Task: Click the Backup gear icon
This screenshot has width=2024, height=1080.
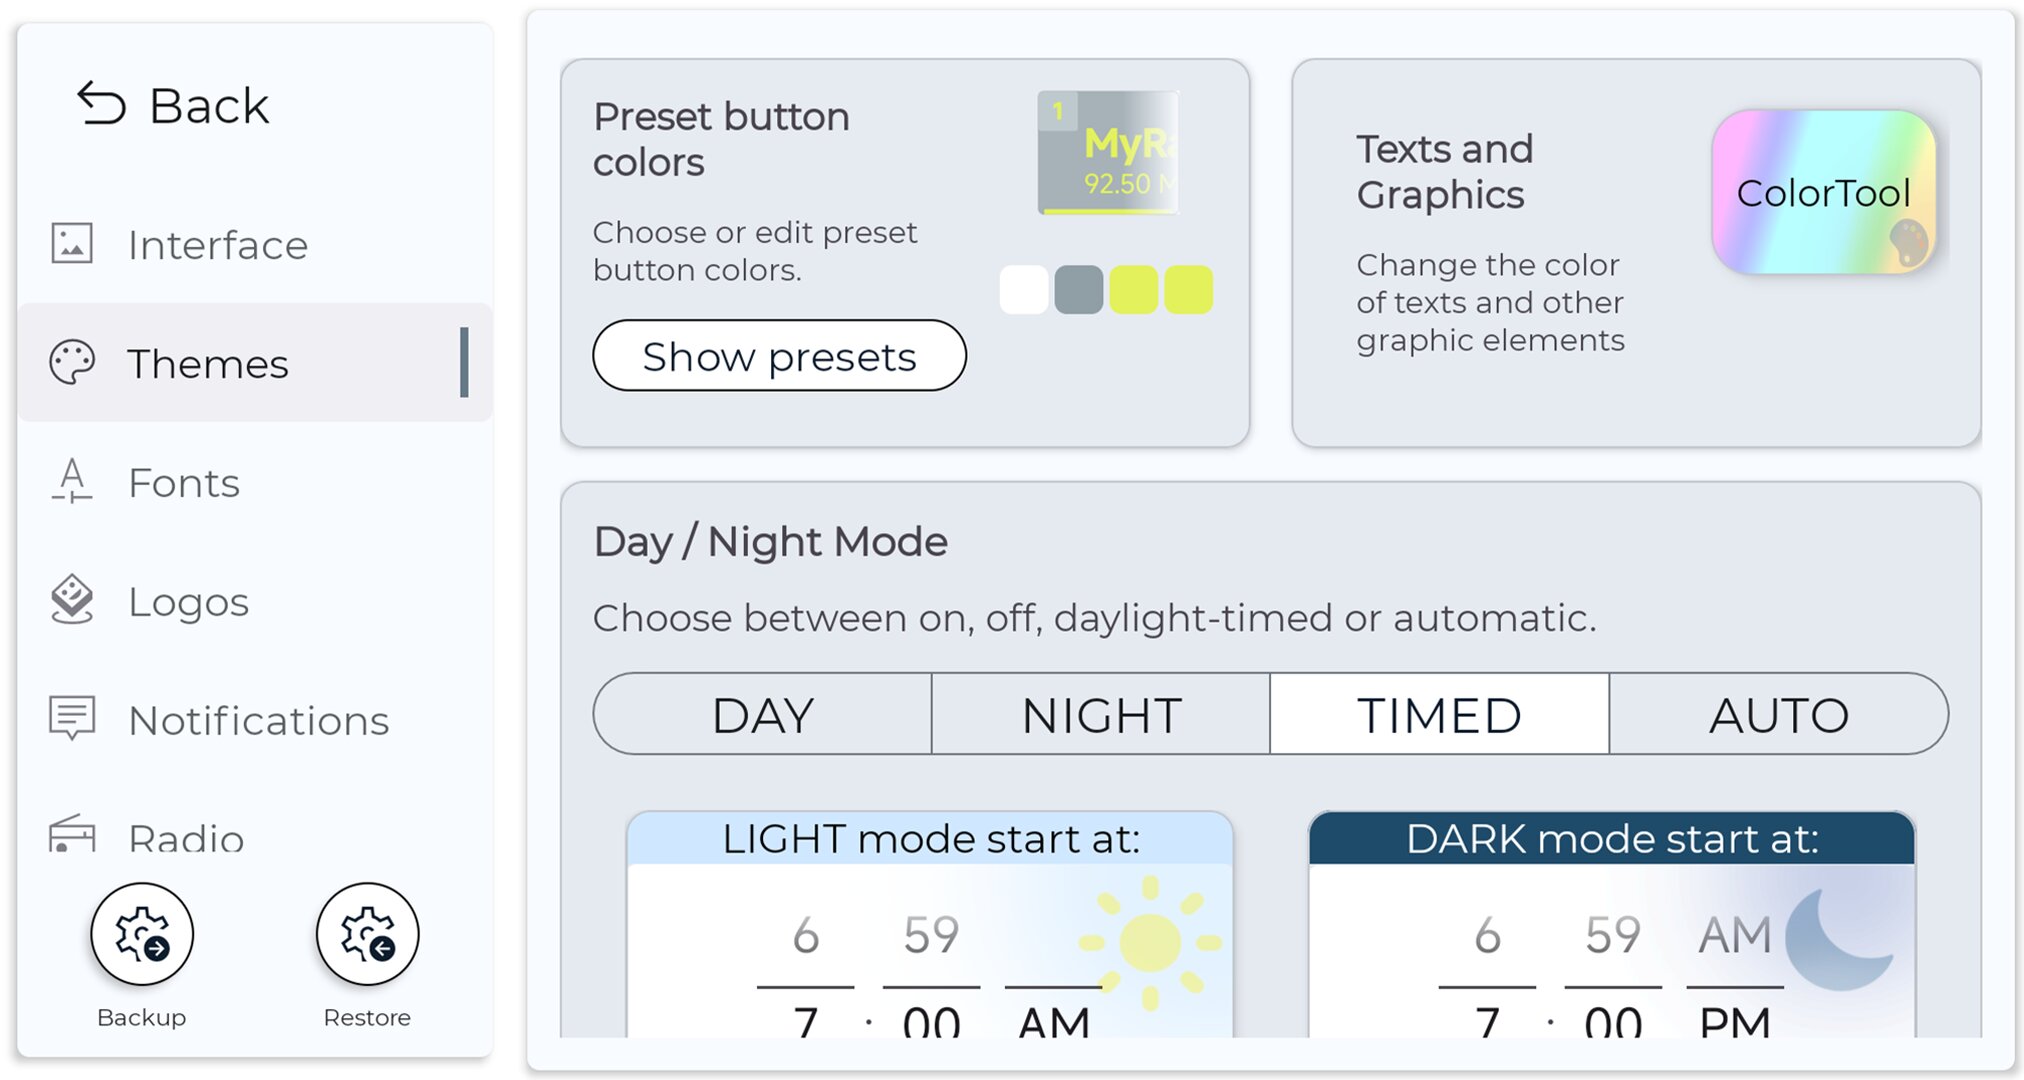Action: pos(142,934)
